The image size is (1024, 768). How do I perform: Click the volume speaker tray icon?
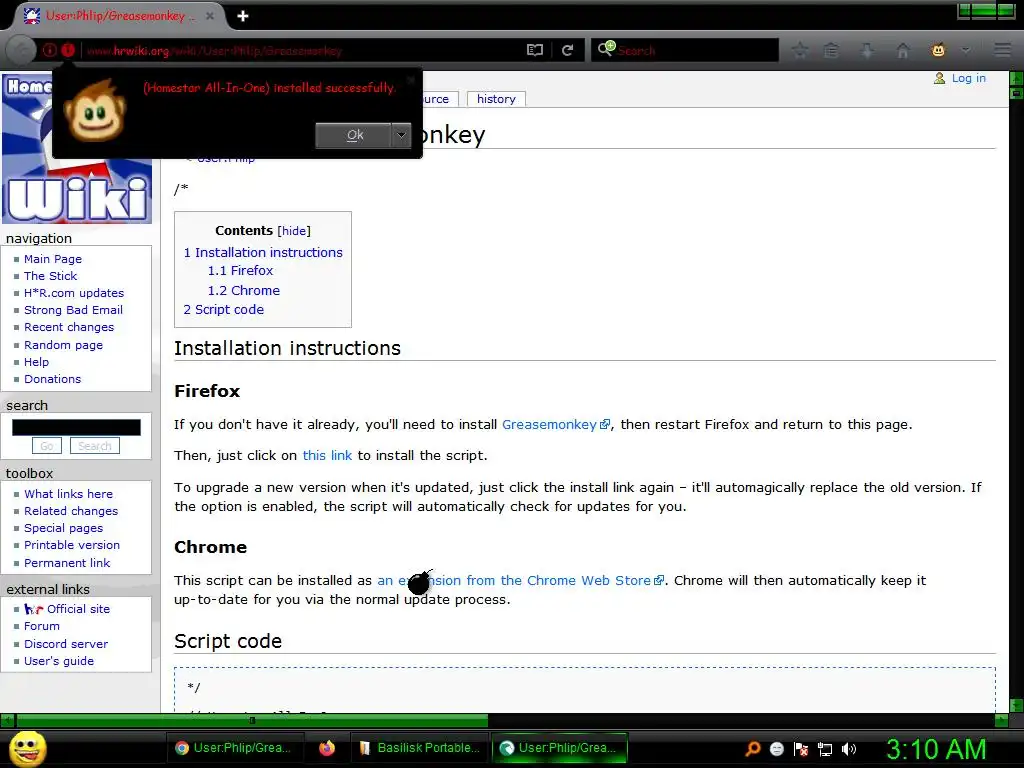(848, 749)
